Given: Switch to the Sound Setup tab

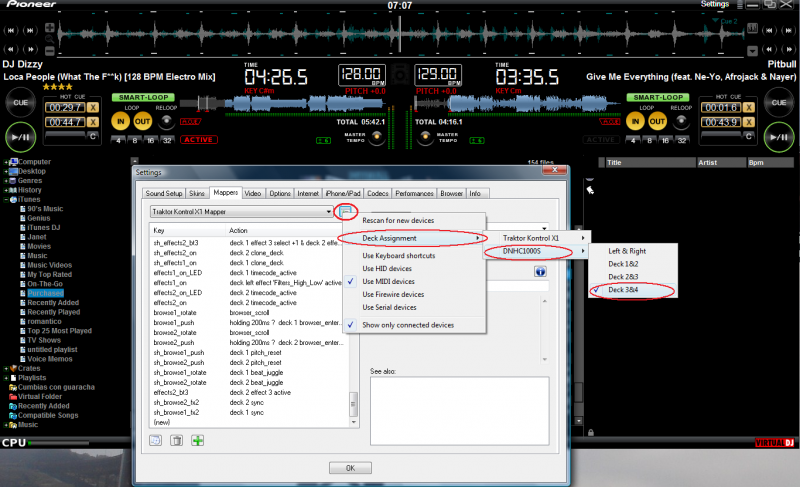Looking at the screenshot, I should pos(164,192).
